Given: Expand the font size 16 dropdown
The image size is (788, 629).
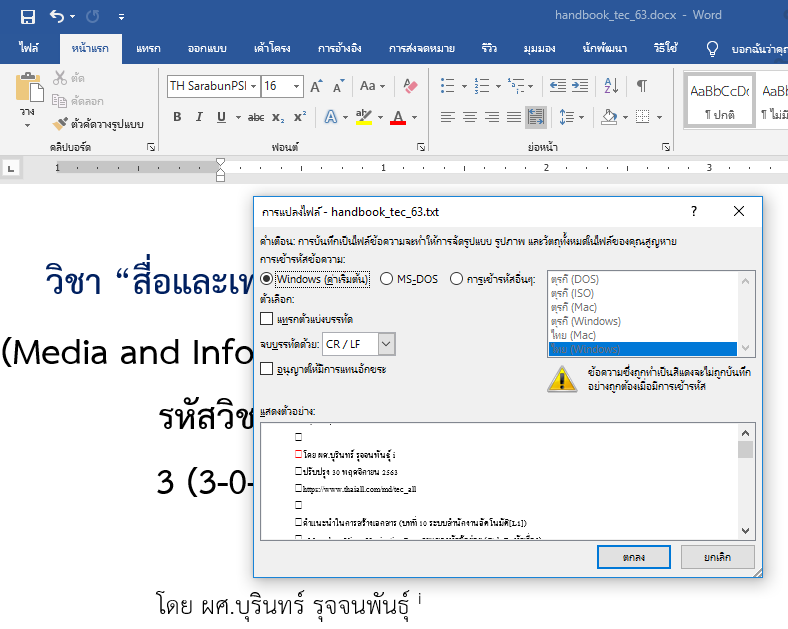Looking at the screenshot, I should click(x=298, y=86).
